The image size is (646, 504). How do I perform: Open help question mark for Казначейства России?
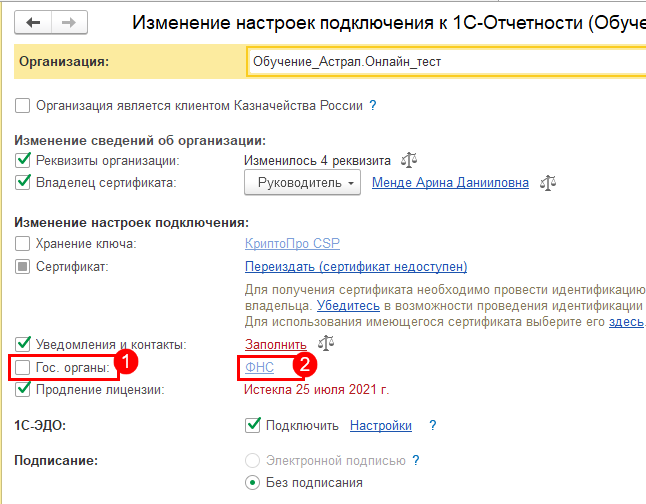pos(372,105)
